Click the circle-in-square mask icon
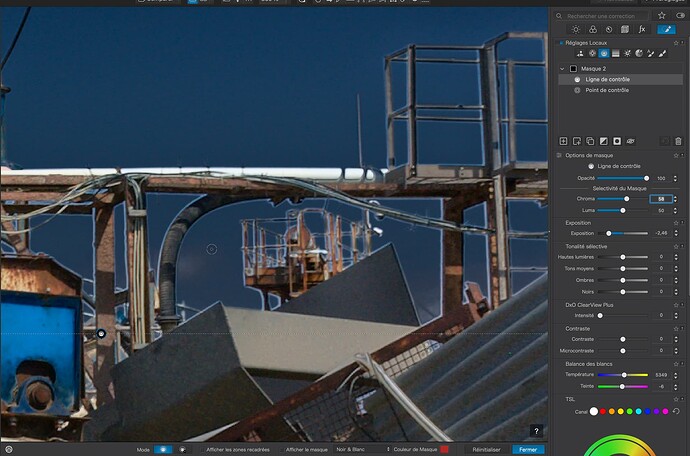The image size is (690, 456). [x=617, y=141]
